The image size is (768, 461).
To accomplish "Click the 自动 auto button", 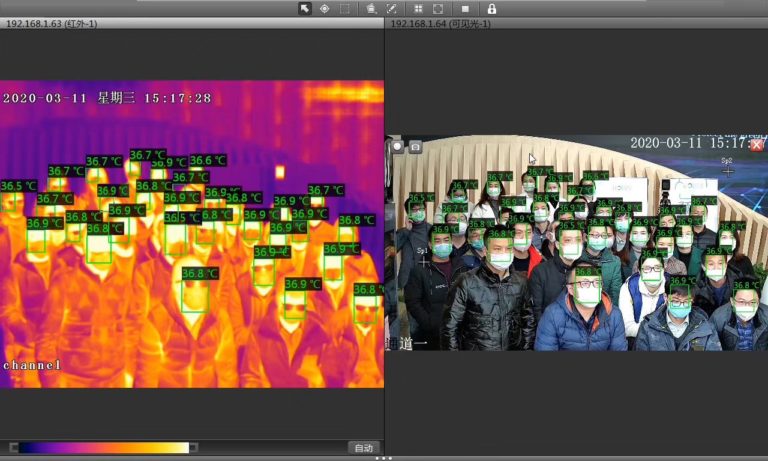I will pos(363,447).
